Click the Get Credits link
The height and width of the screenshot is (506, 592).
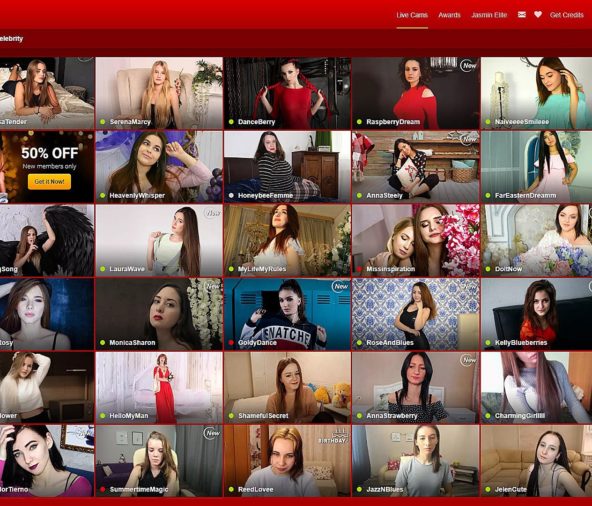[567, 15]
